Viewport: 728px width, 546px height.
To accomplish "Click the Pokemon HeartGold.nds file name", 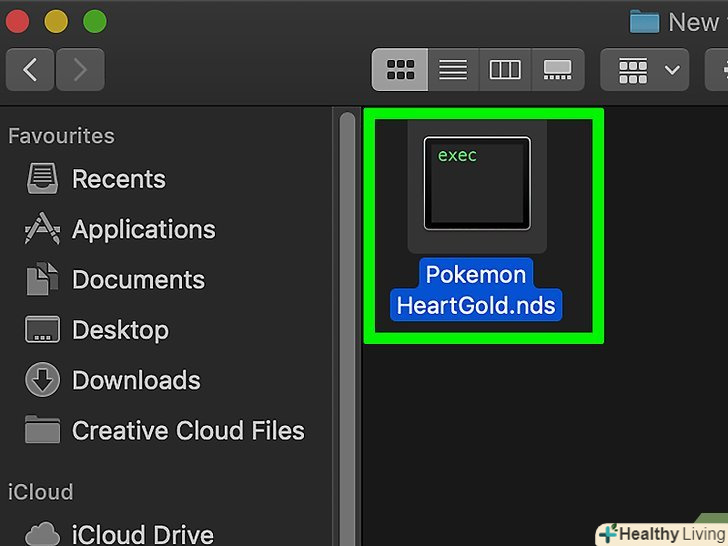I will [476, 290].
